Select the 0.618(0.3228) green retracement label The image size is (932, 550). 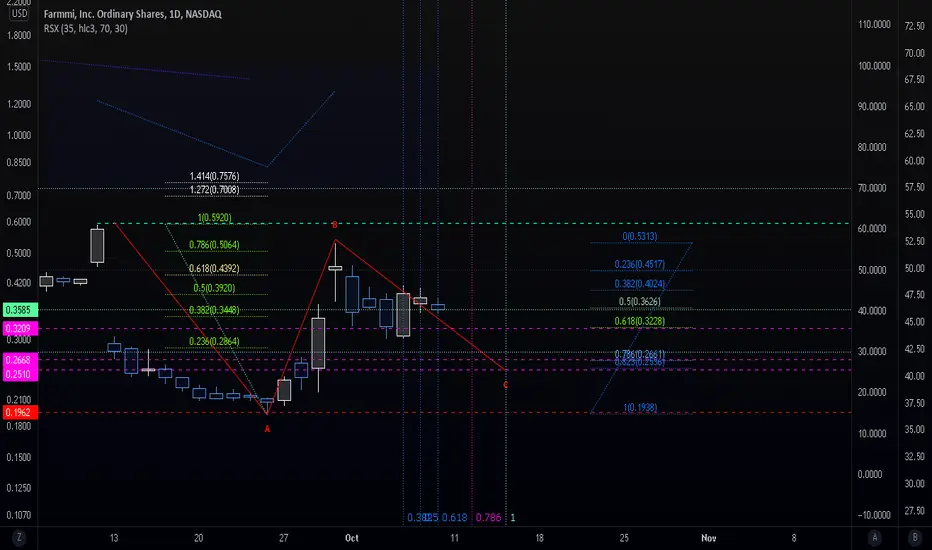click(640, 321)
